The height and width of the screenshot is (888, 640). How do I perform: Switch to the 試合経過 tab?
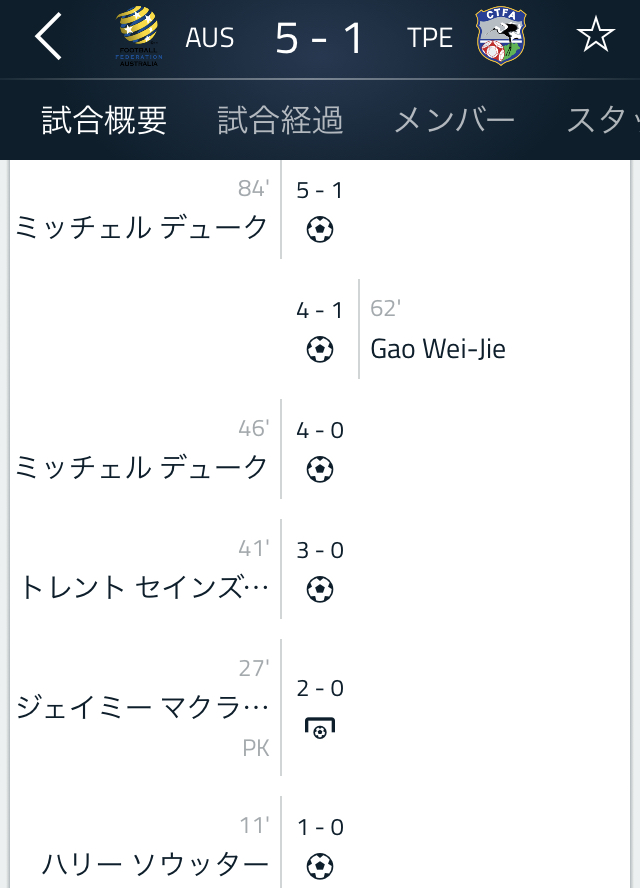tap(280, 120)
